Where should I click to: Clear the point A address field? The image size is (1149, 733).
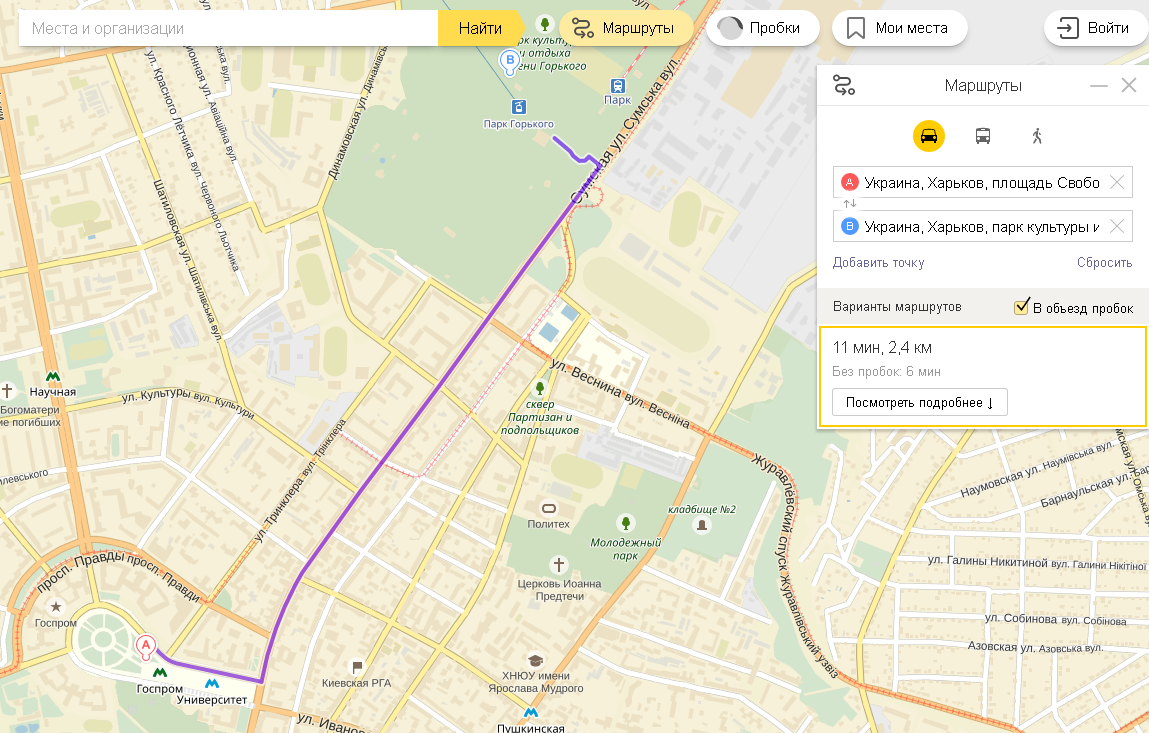click(x=1117, y=183)
